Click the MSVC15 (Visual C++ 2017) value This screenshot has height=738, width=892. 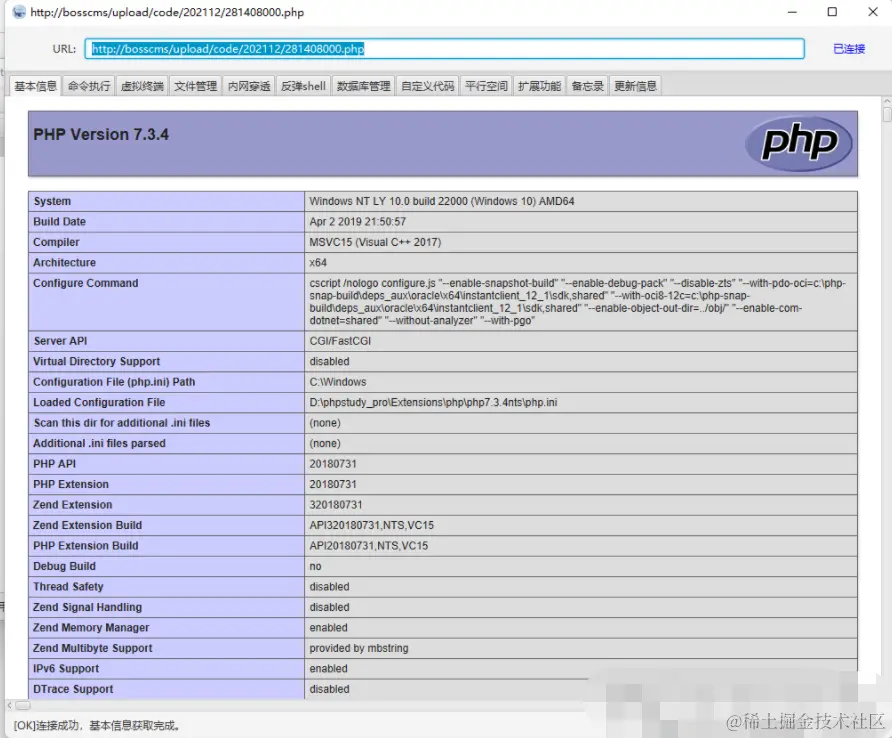coord(375,242)
